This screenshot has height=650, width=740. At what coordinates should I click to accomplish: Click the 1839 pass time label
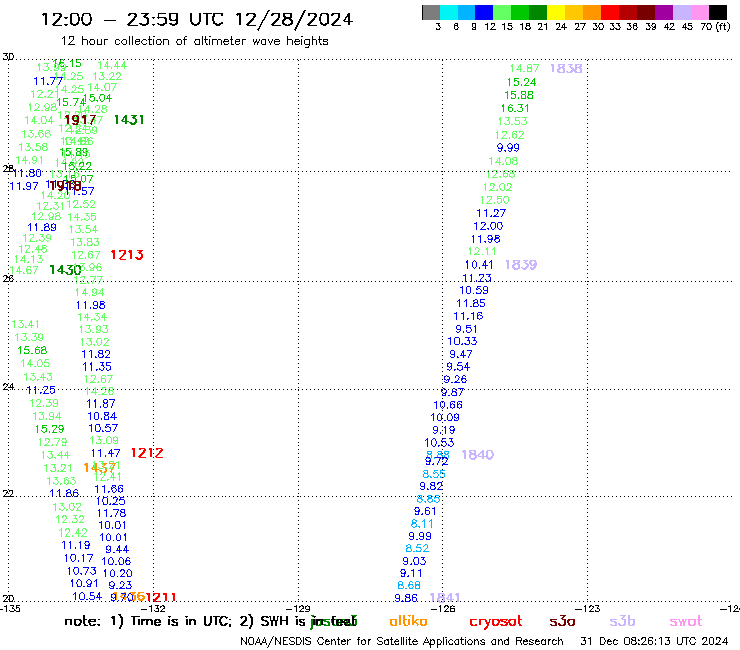[x=521, y=265]
